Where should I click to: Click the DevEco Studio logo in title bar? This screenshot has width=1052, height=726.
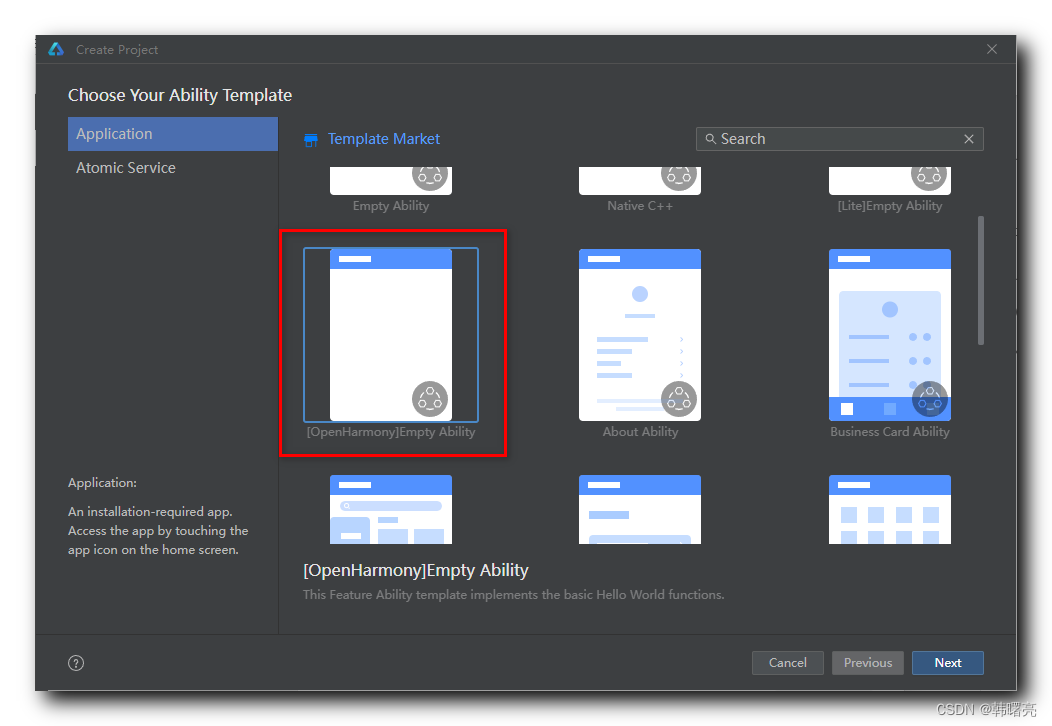56,50
